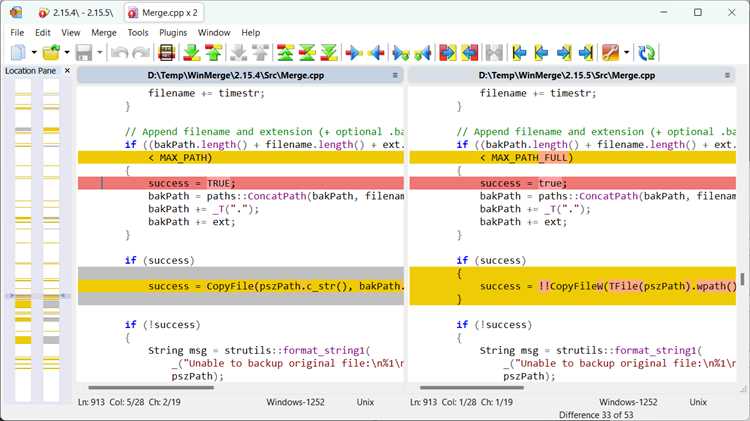Open Options with the wrench icon
Image resolution: width=750 pixels, height=421 pixels.
coord(610,53)
